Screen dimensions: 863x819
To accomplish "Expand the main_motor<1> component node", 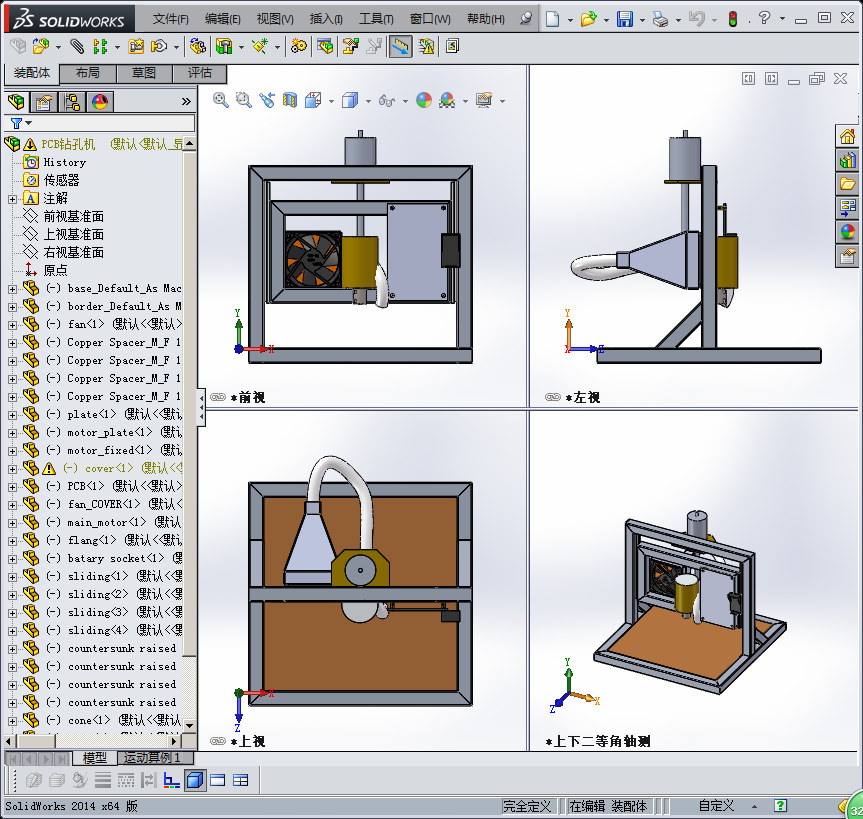I will 12,523.
